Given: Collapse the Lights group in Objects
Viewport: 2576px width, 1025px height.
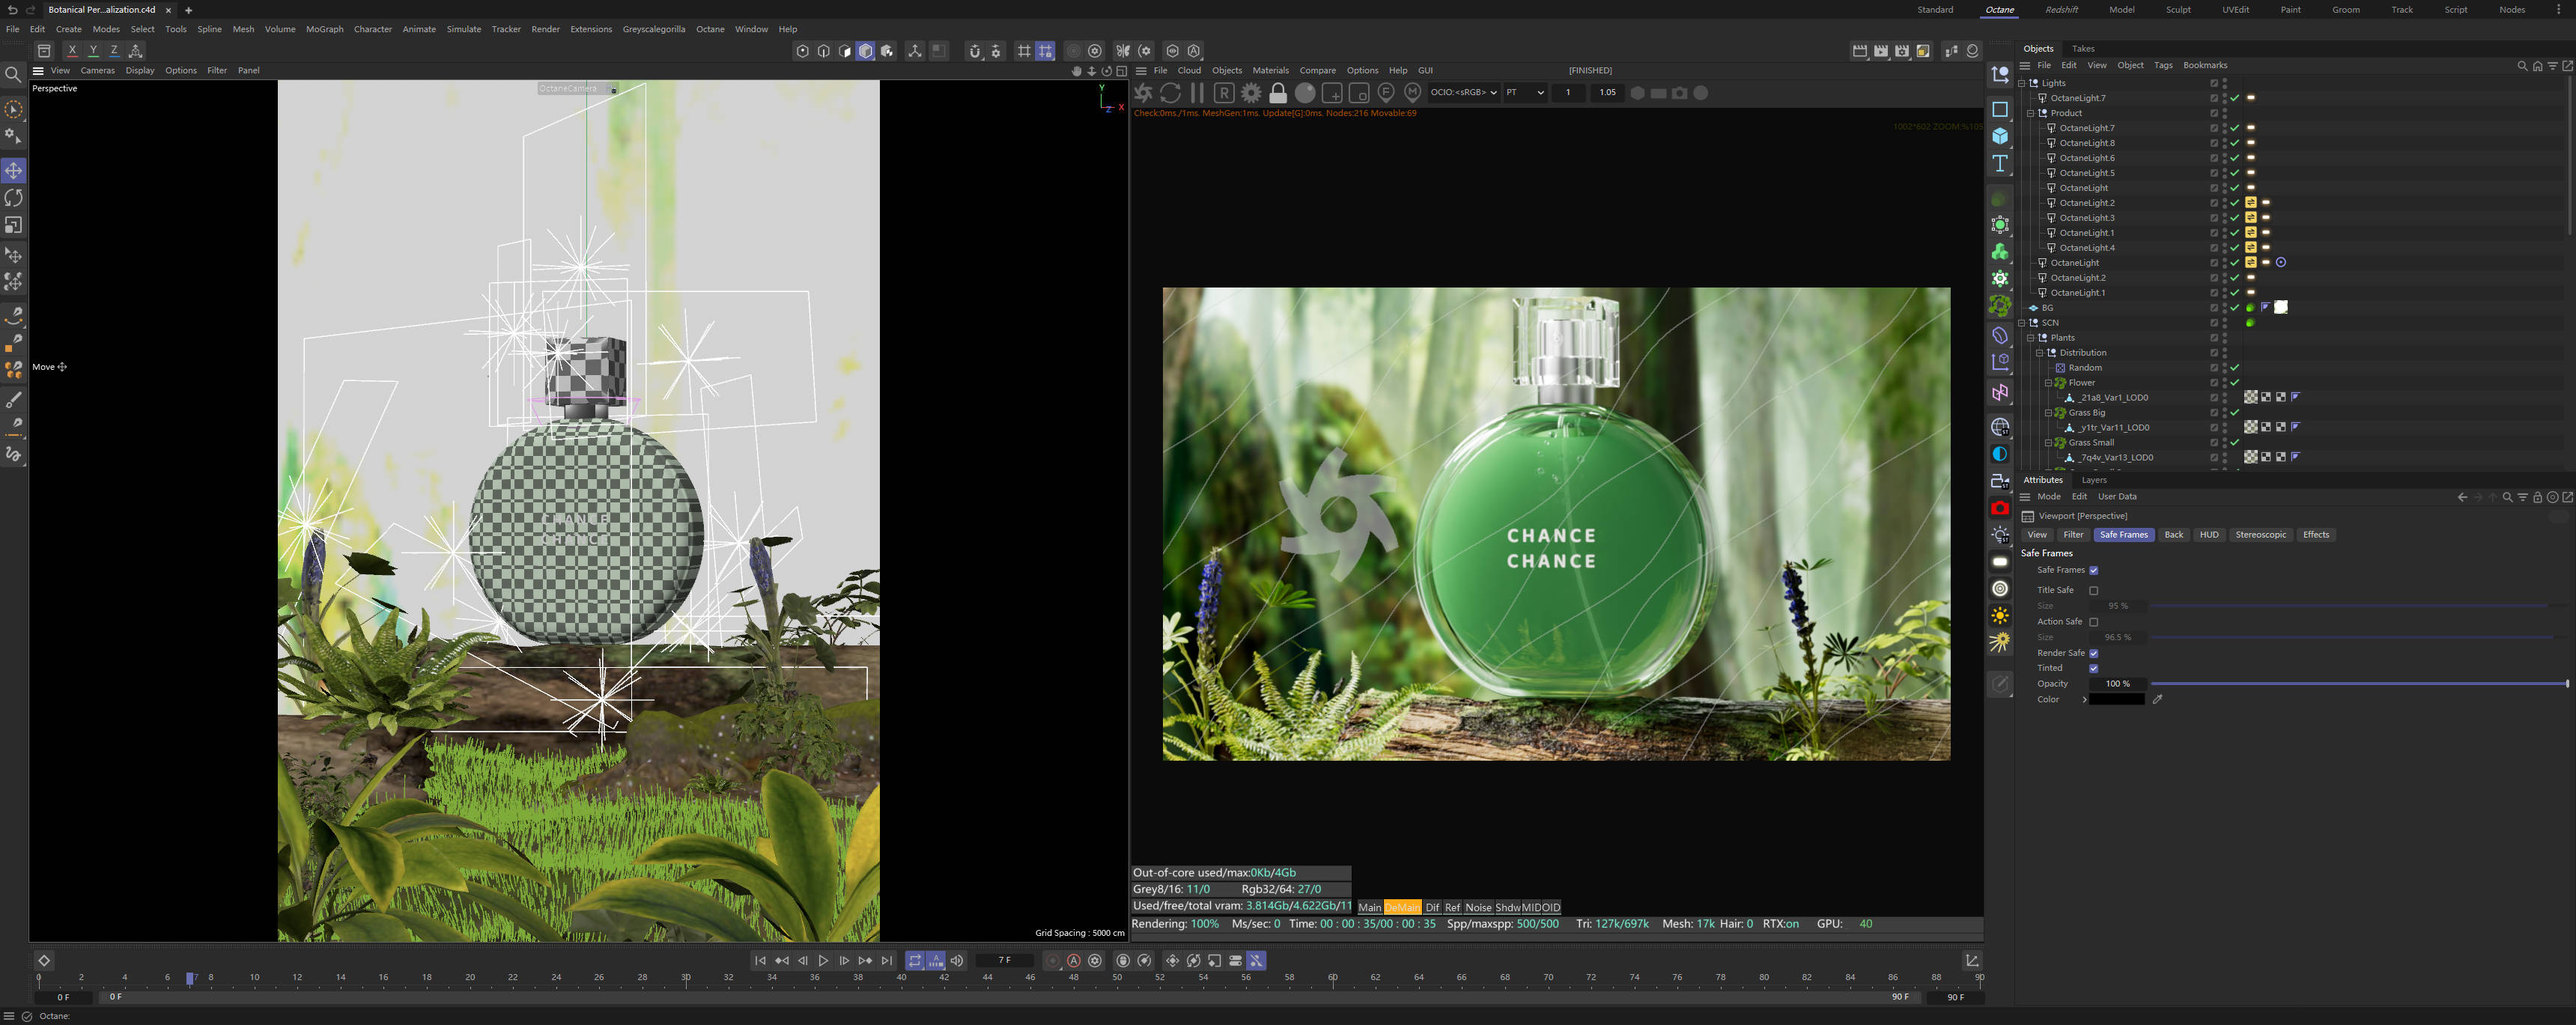Looking at the screenshot, I should coord(2022,83).
